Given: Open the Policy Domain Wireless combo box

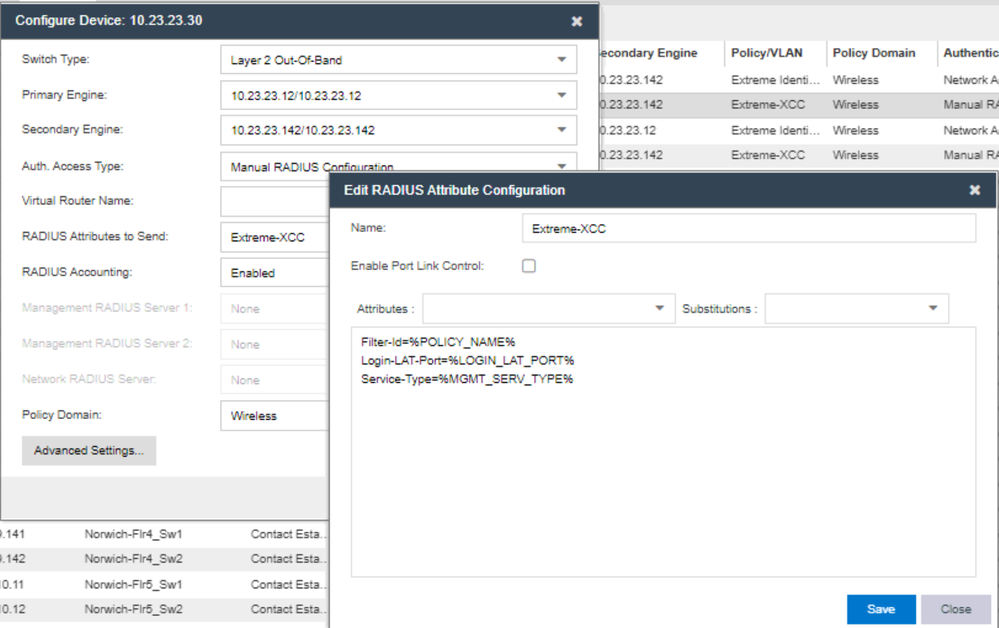Looking at the screenshot, I should [275, 416].
